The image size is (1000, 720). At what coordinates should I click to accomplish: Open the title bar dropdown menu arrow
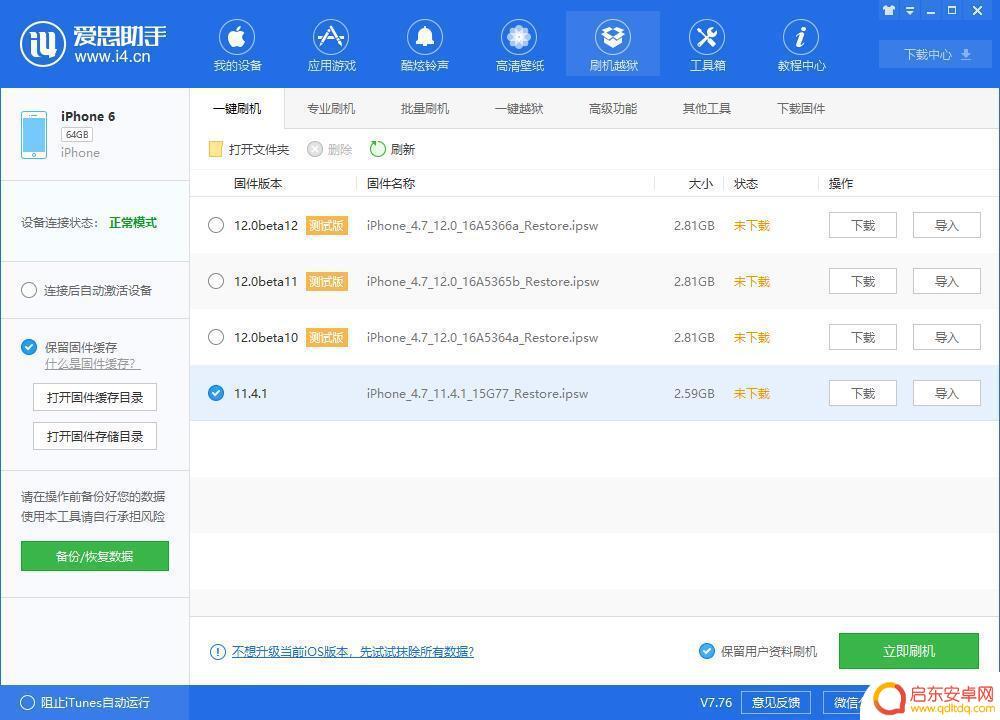pos(910,10)
